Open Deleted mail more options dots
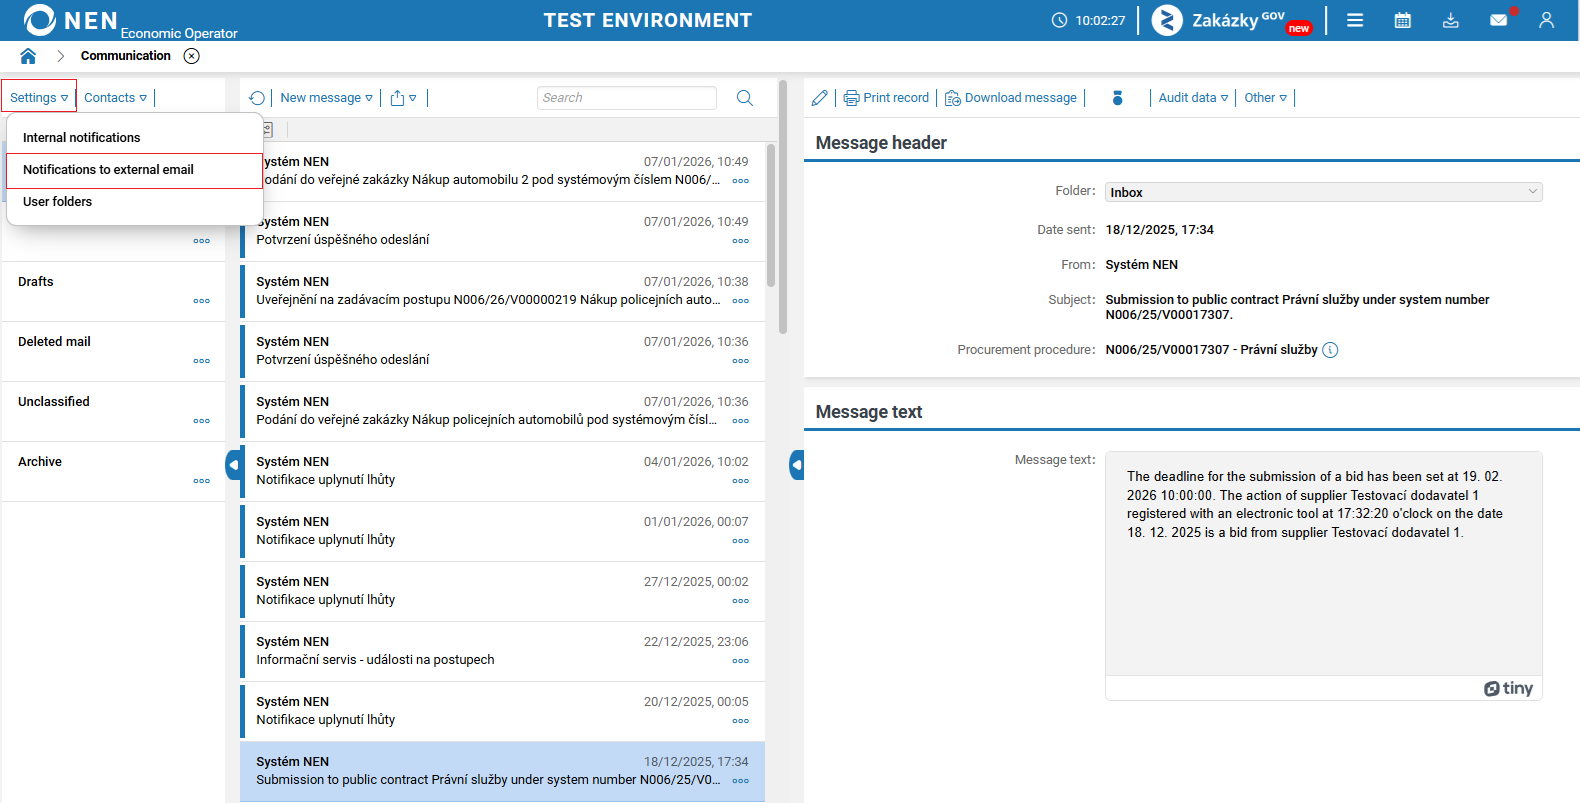This screenshot has width=1580, height=803. pos(202,361)
